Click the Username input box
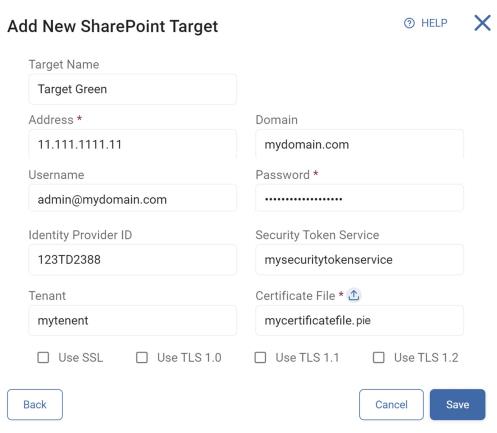 pyautogui.click(x=132, y=199)
